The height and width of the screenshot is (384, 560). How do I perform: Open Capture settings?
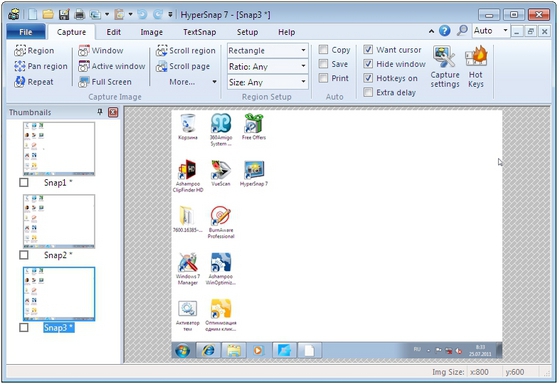pyautogui.click(x=445, y=67)
